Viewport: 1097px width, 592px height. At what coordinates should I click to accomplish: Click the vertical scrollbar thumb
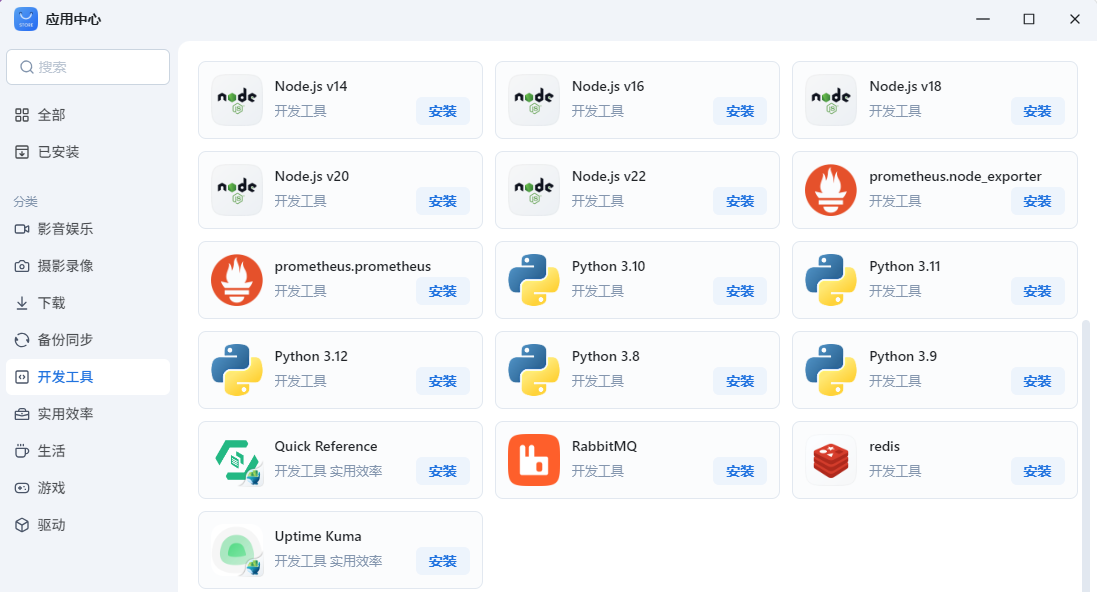pyautogui.click(x=1087, y=450)
